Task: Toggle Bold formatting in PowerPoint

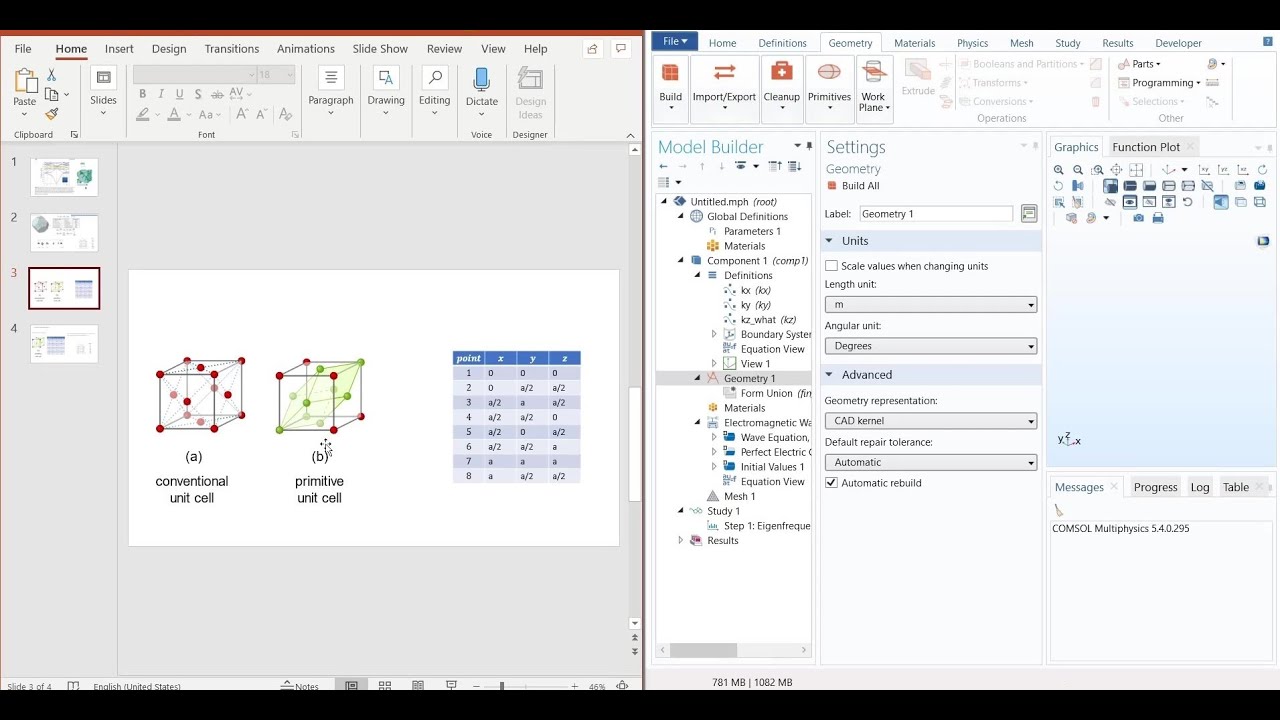Action: pos(142,94)
